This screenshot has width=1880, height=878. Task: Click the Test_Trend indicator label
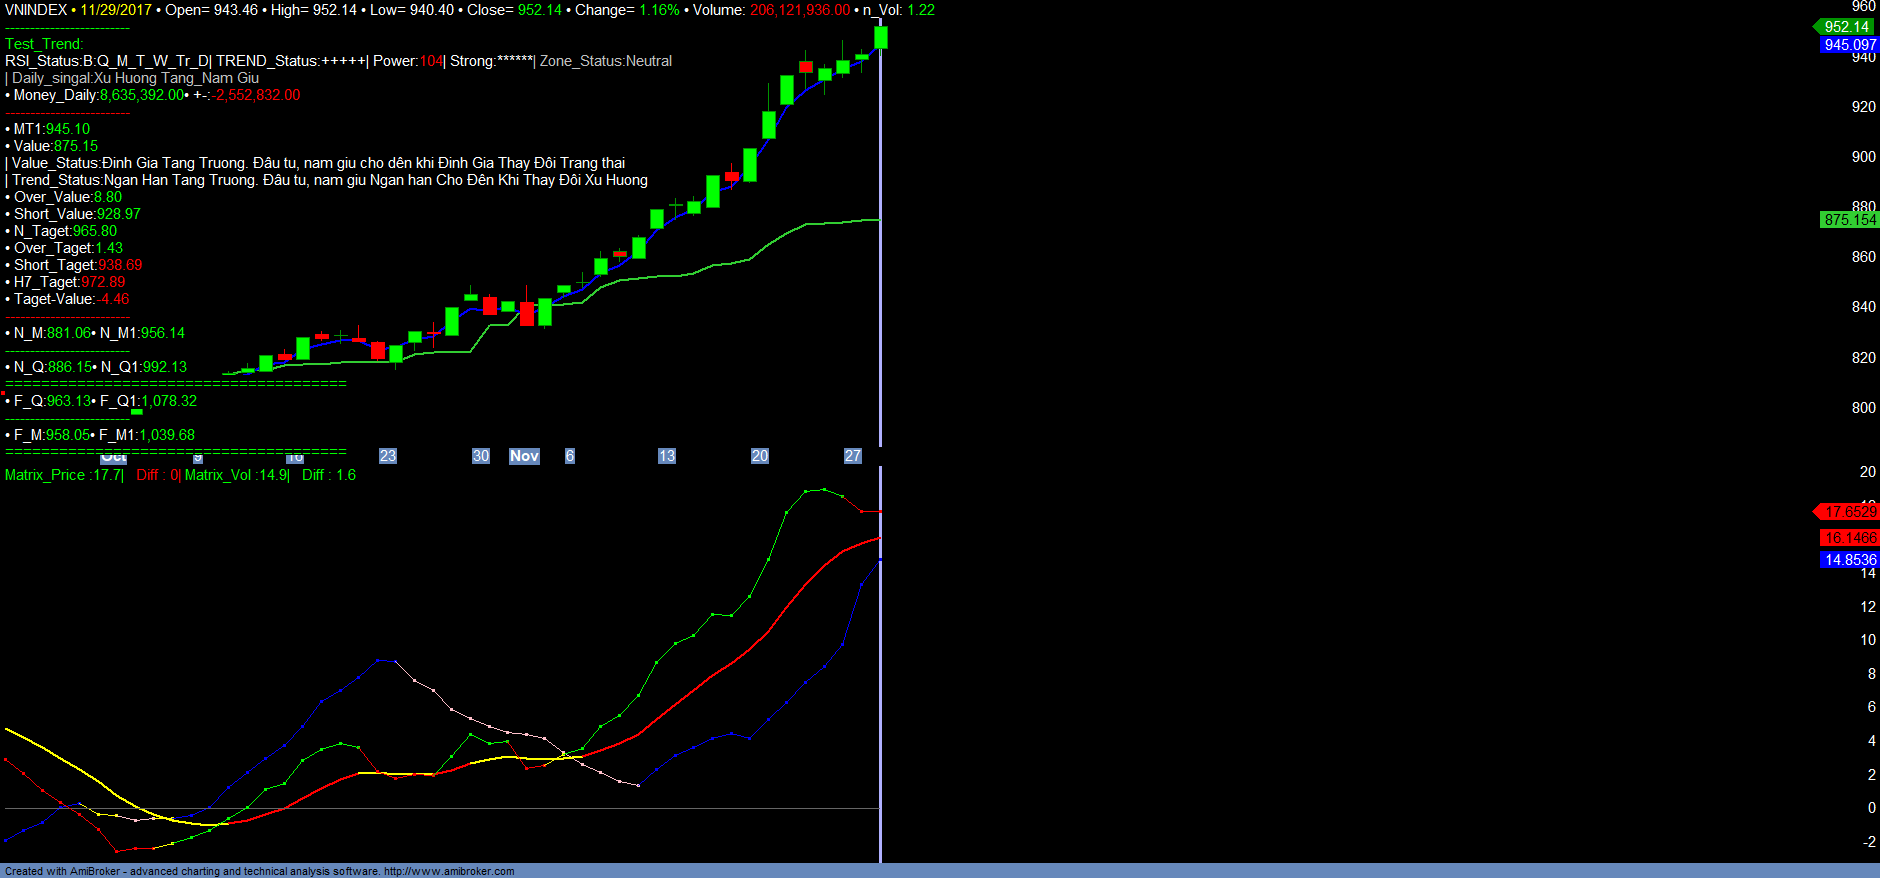pos(44,44)
